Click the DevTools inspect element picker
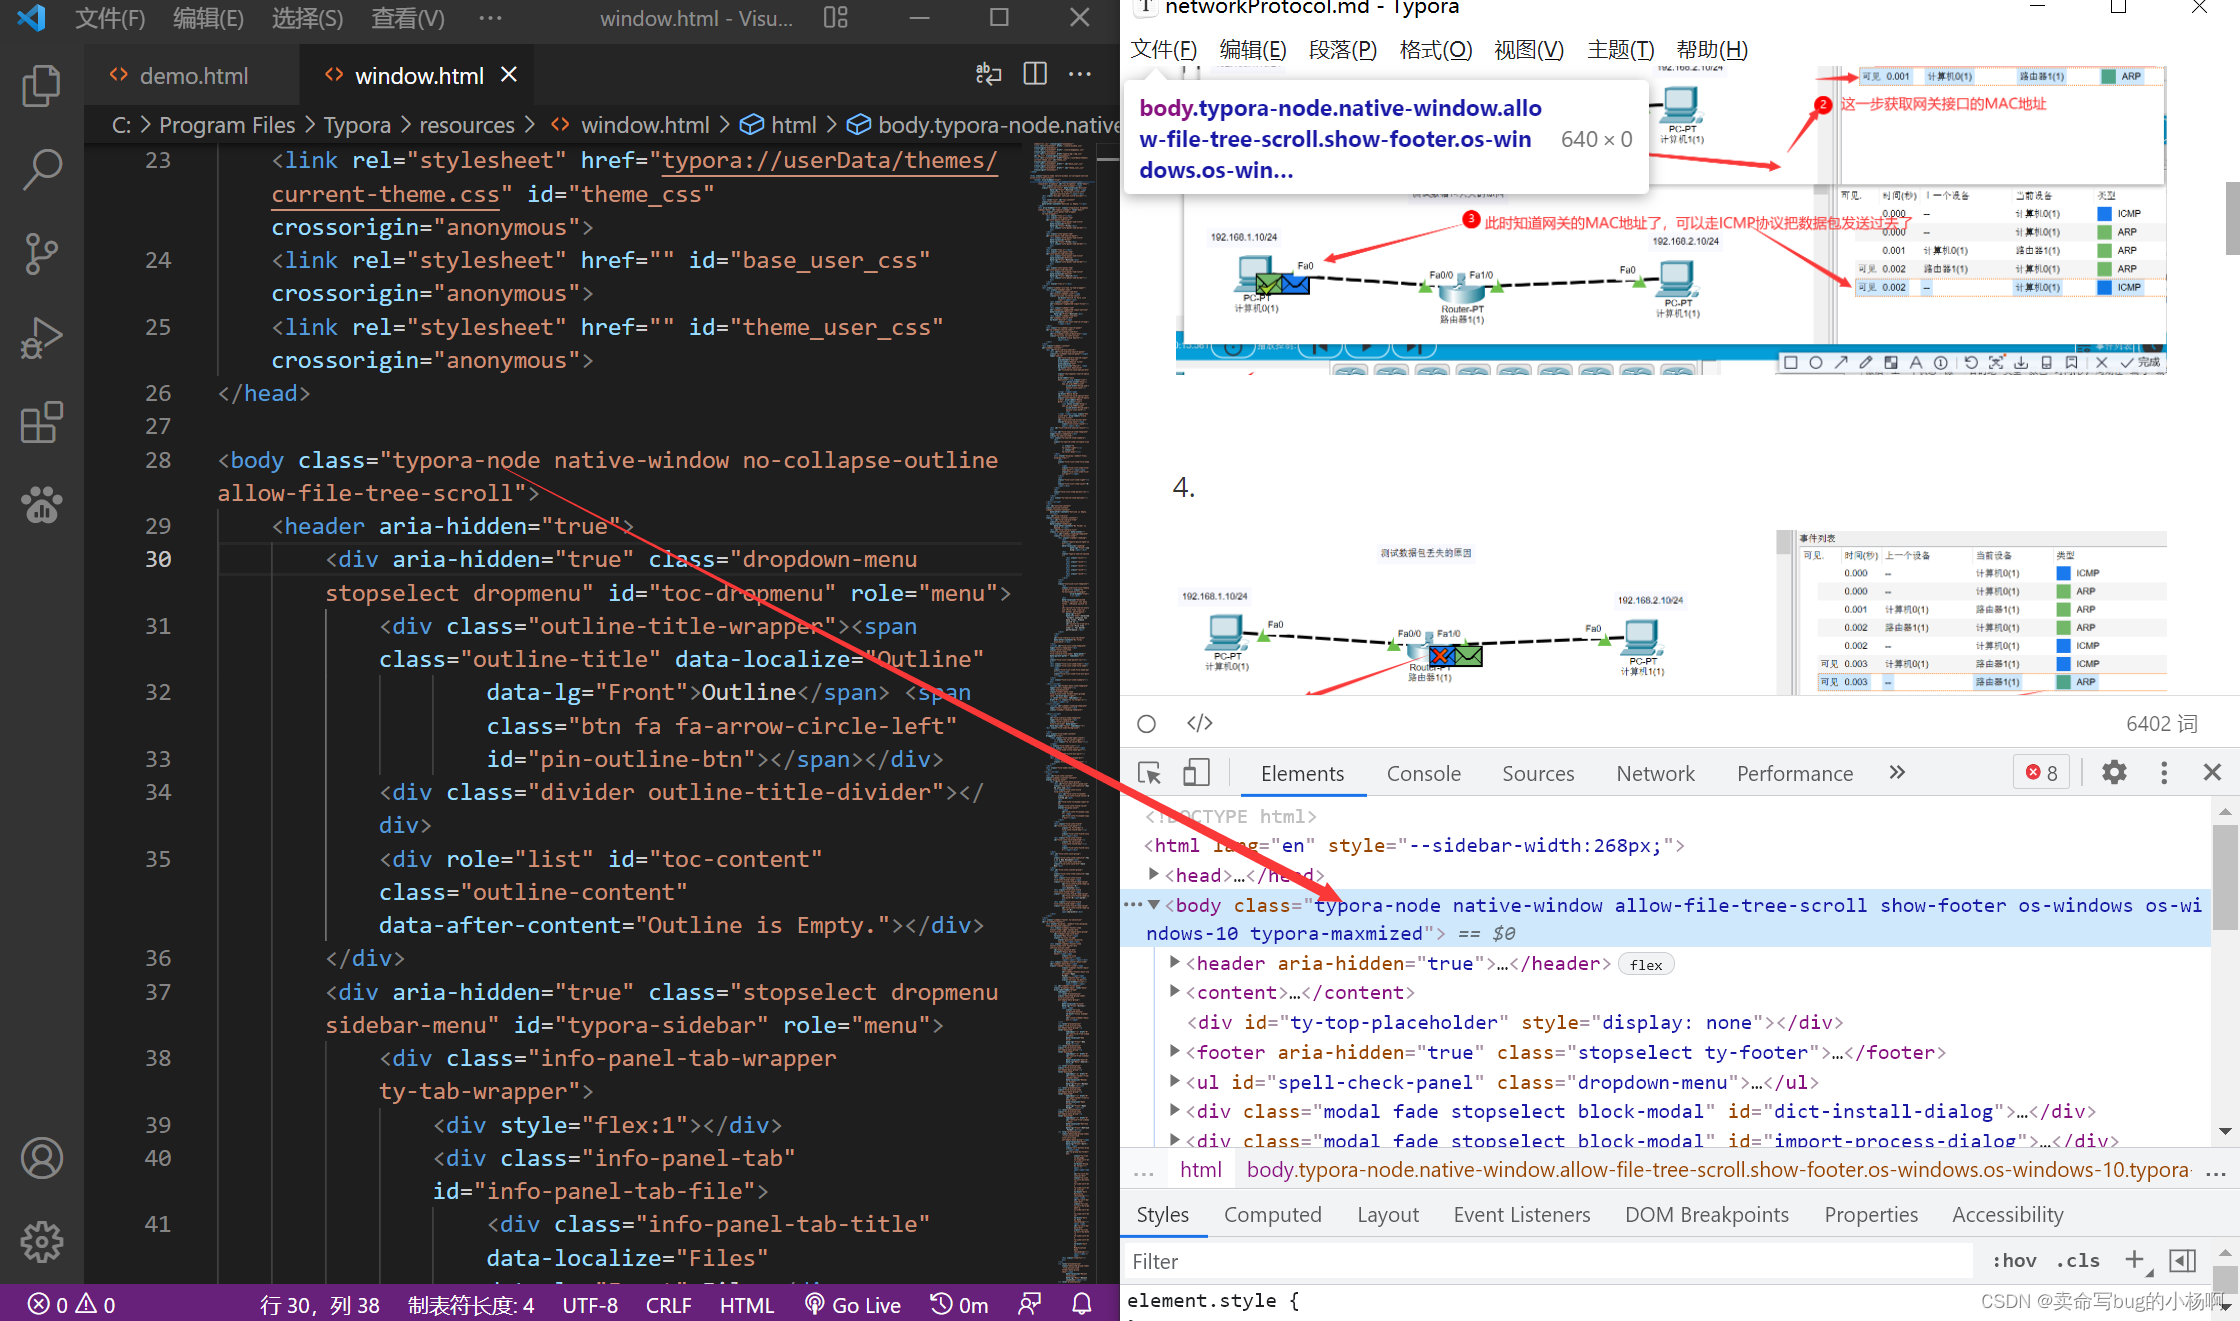This screenshot has height=1321, width=2240. (x=1149, y=773)
